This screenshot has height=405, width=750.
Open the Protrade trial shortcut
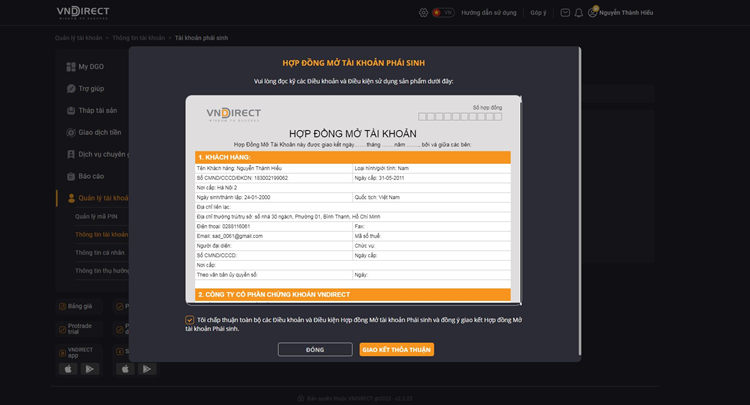[x=80, y=328]
